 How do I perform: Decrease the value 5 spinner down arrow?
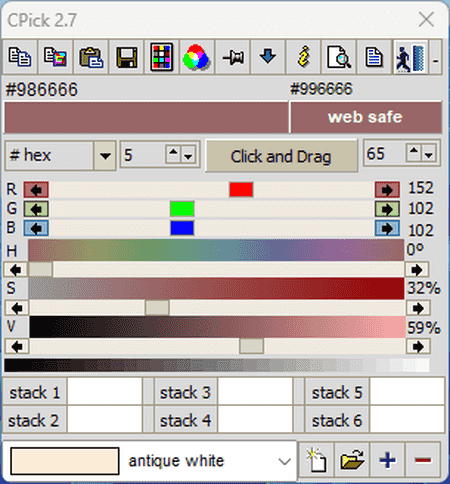pos(189,154)
